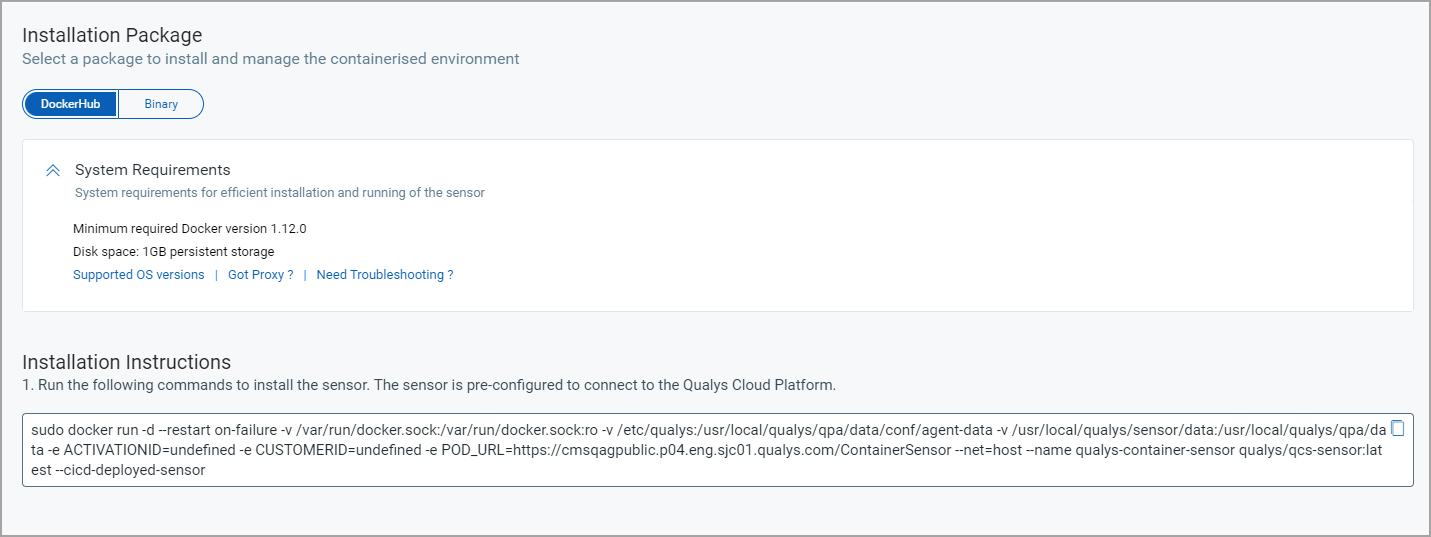This screenshot has height=537, width=1431.
Task: Click the Minimum required Docker version line
Action: click(189, 229)
